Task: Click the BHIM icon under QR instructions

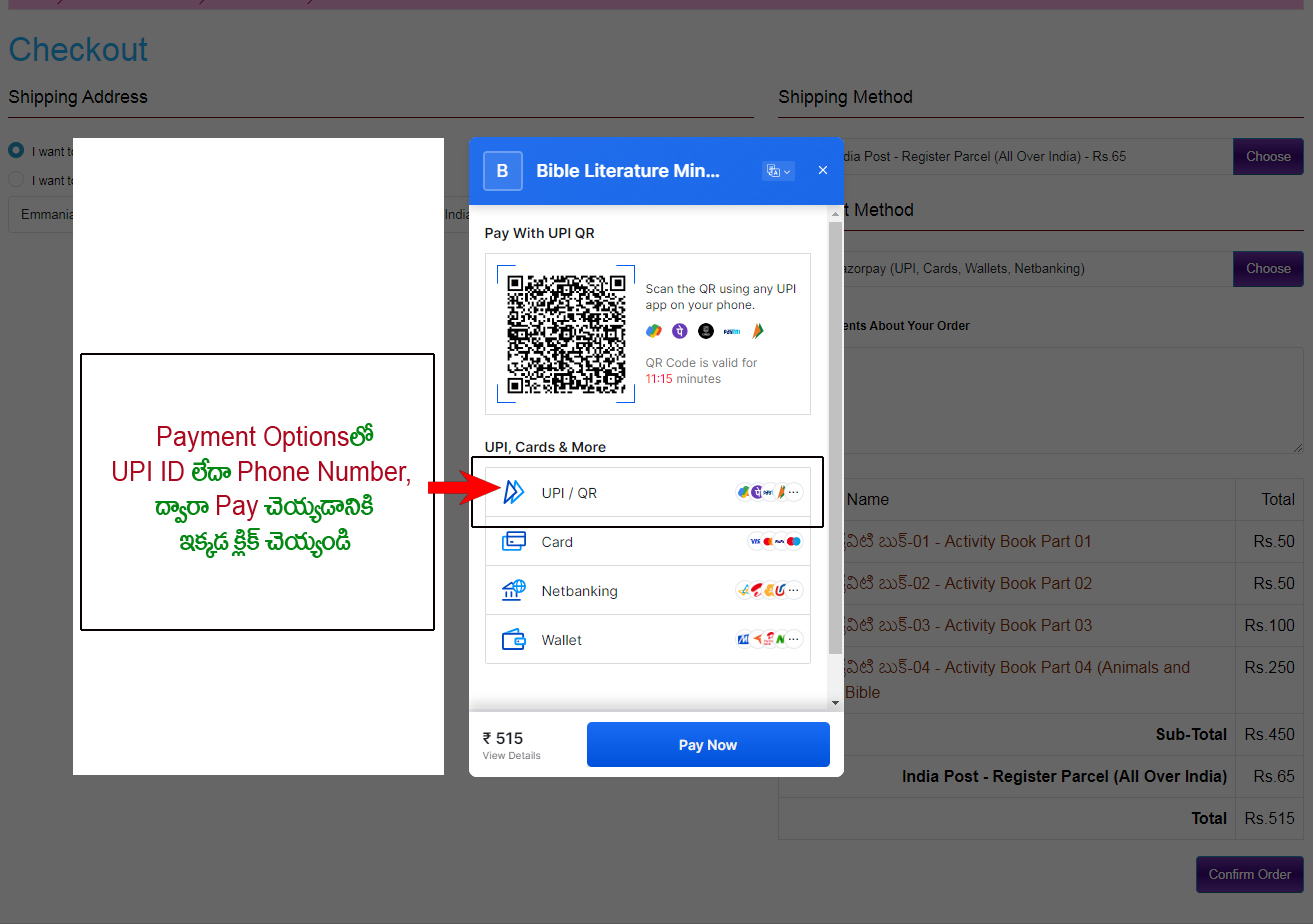Action: tap(758, 330)
